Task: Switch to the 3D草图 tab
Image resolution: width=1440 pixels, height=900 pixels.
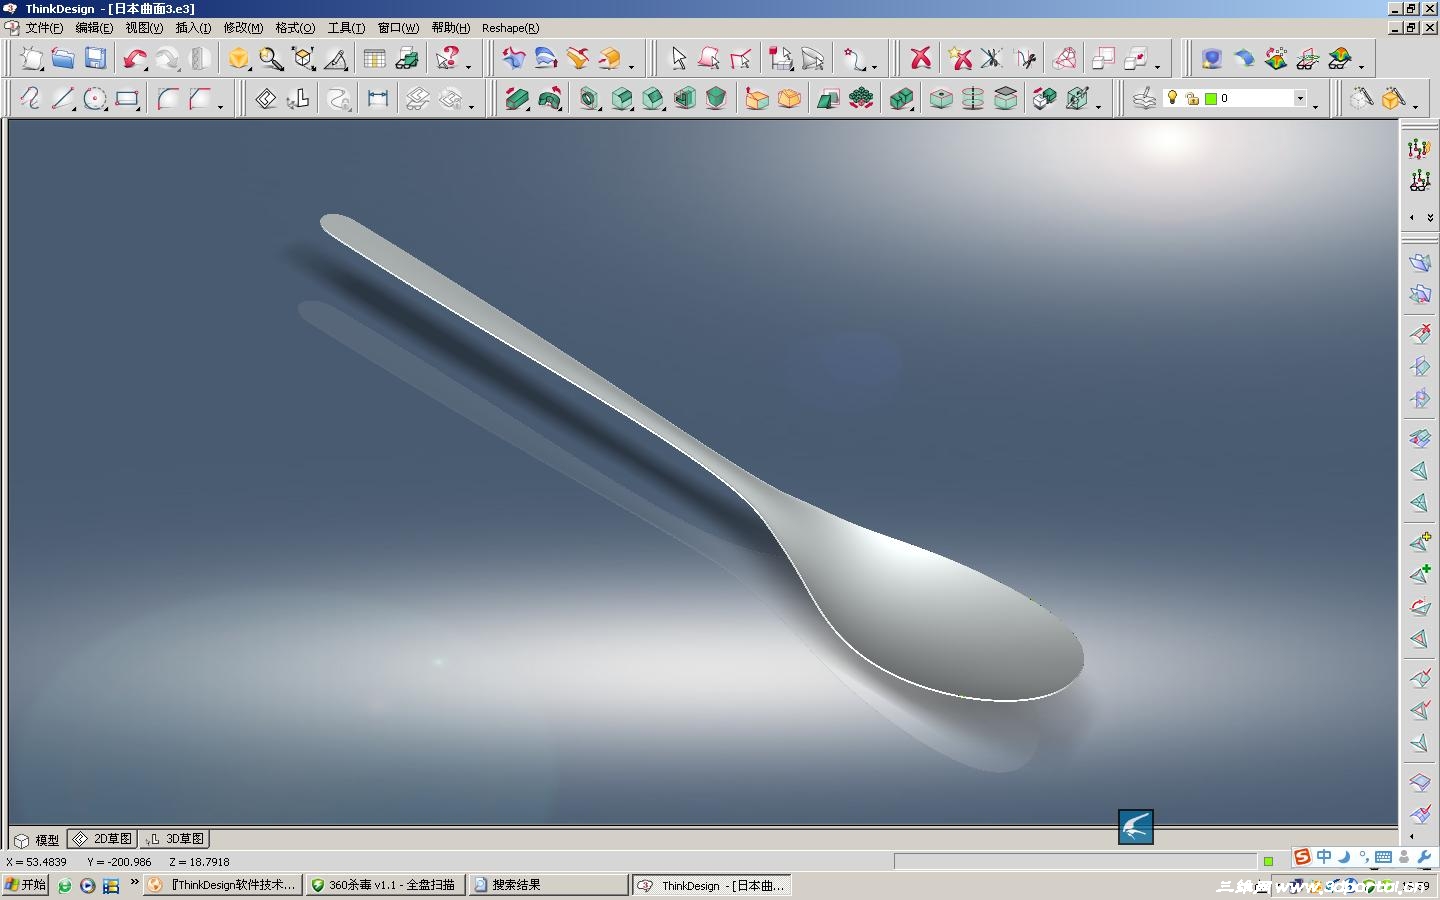Action: (174, 839)
